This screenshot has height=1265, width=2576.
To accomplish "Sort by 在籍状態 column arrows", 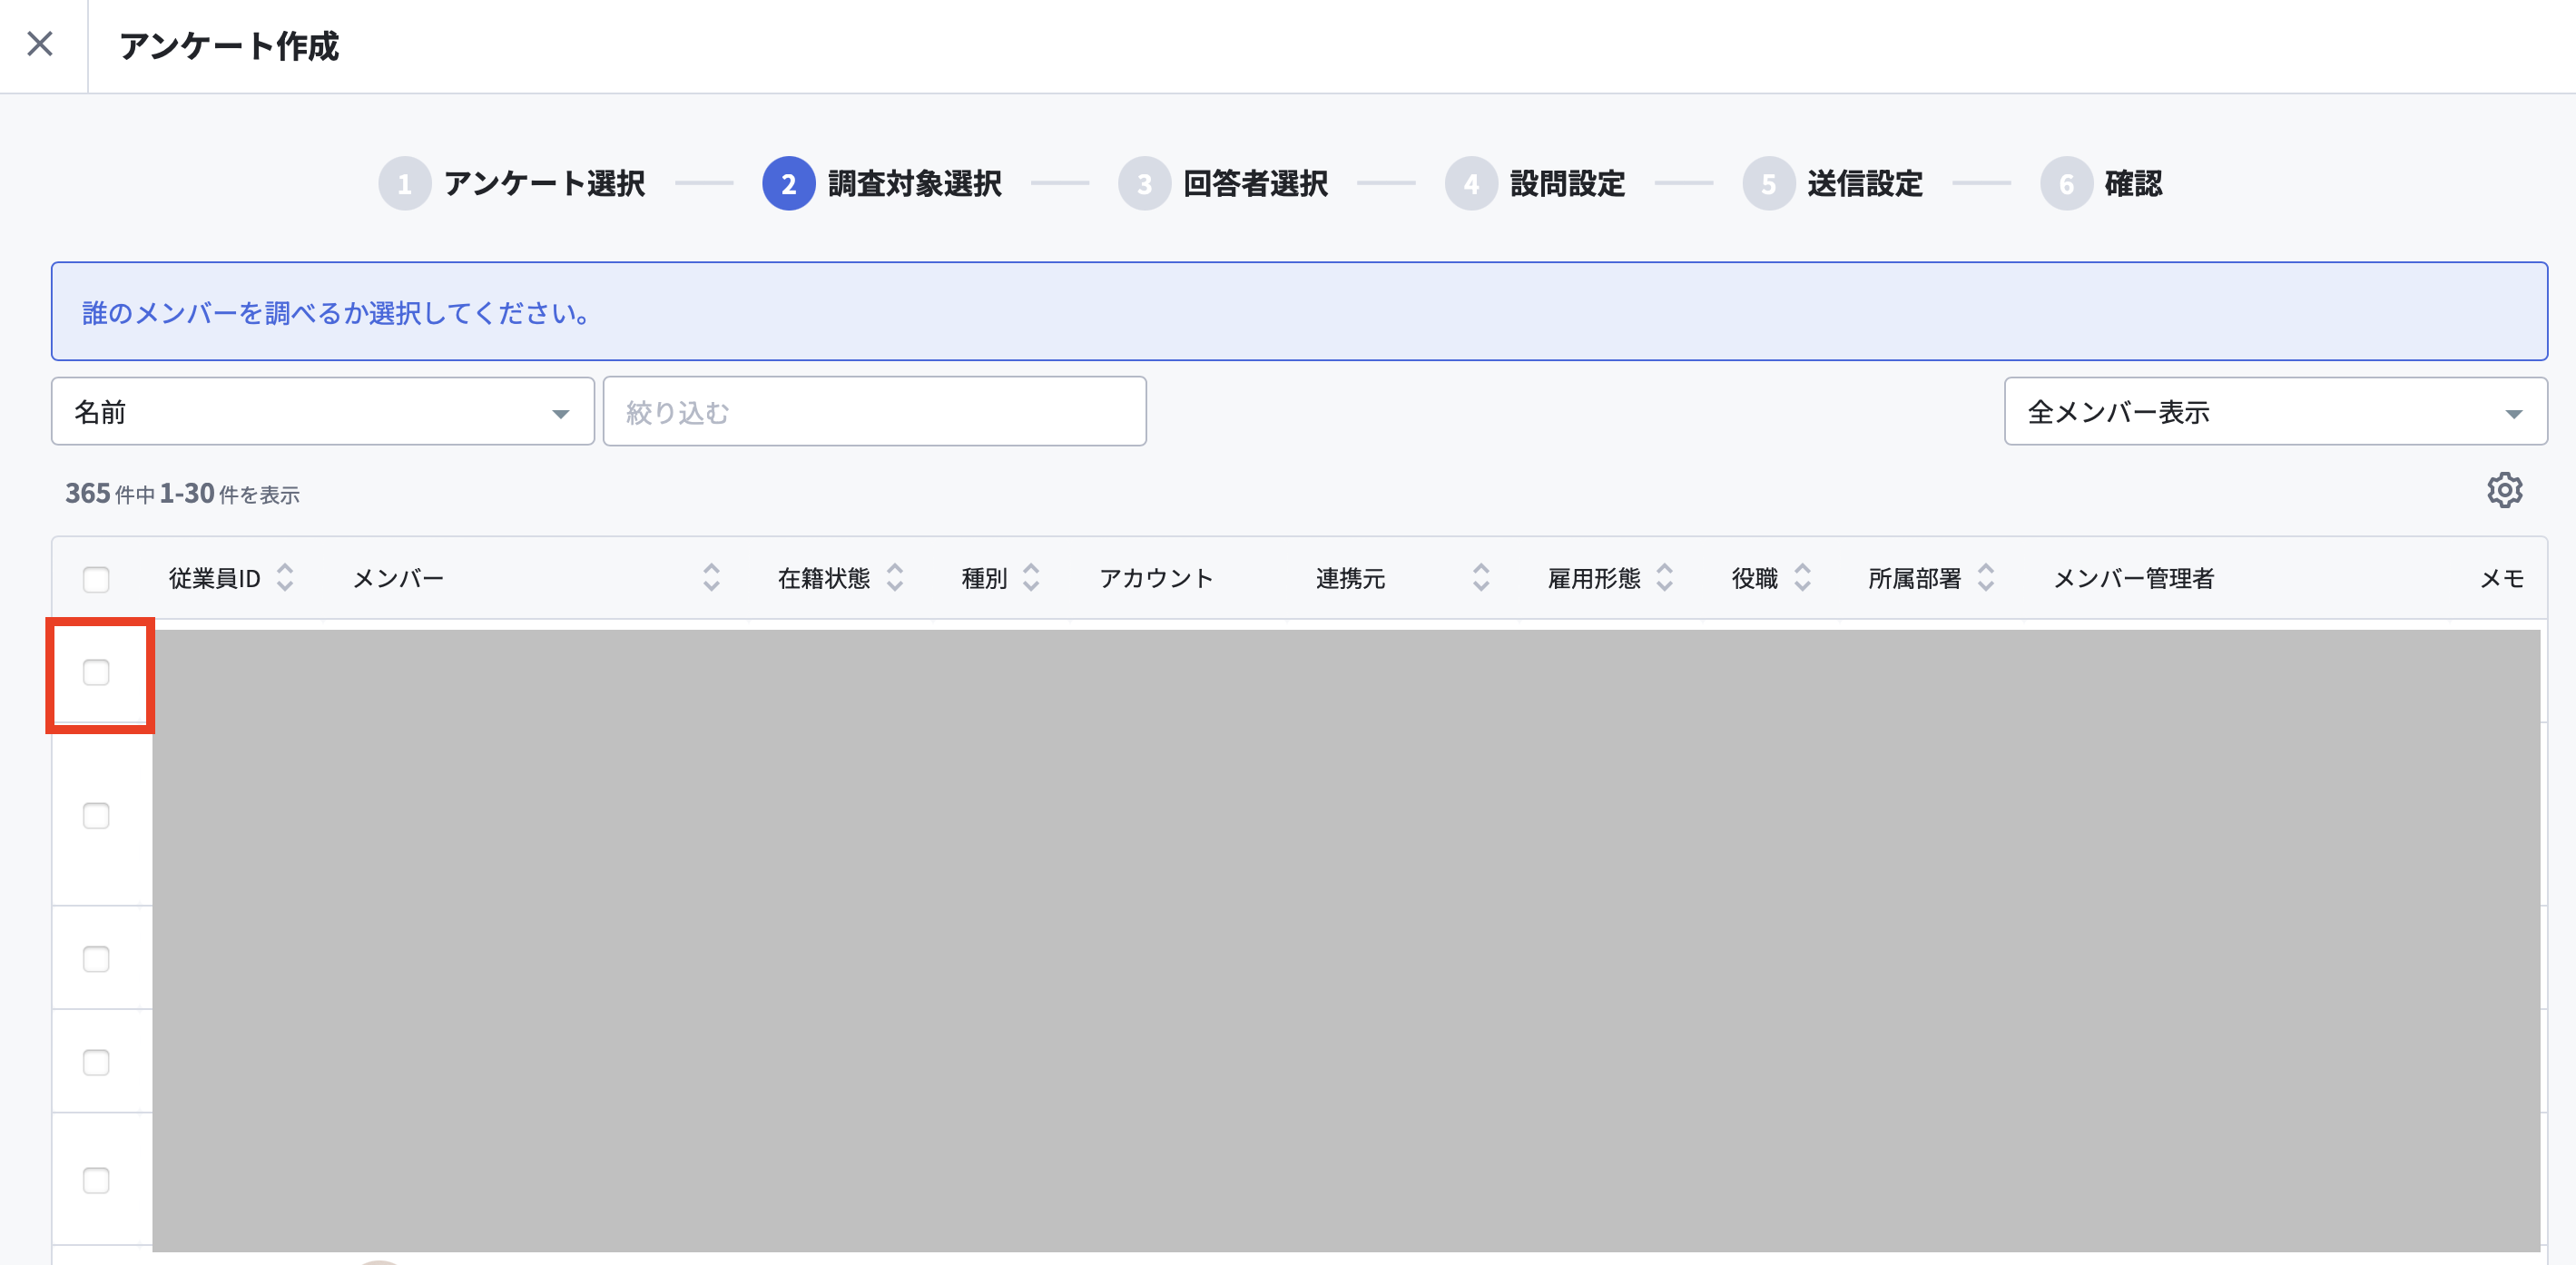I will (x=895, y=577).
